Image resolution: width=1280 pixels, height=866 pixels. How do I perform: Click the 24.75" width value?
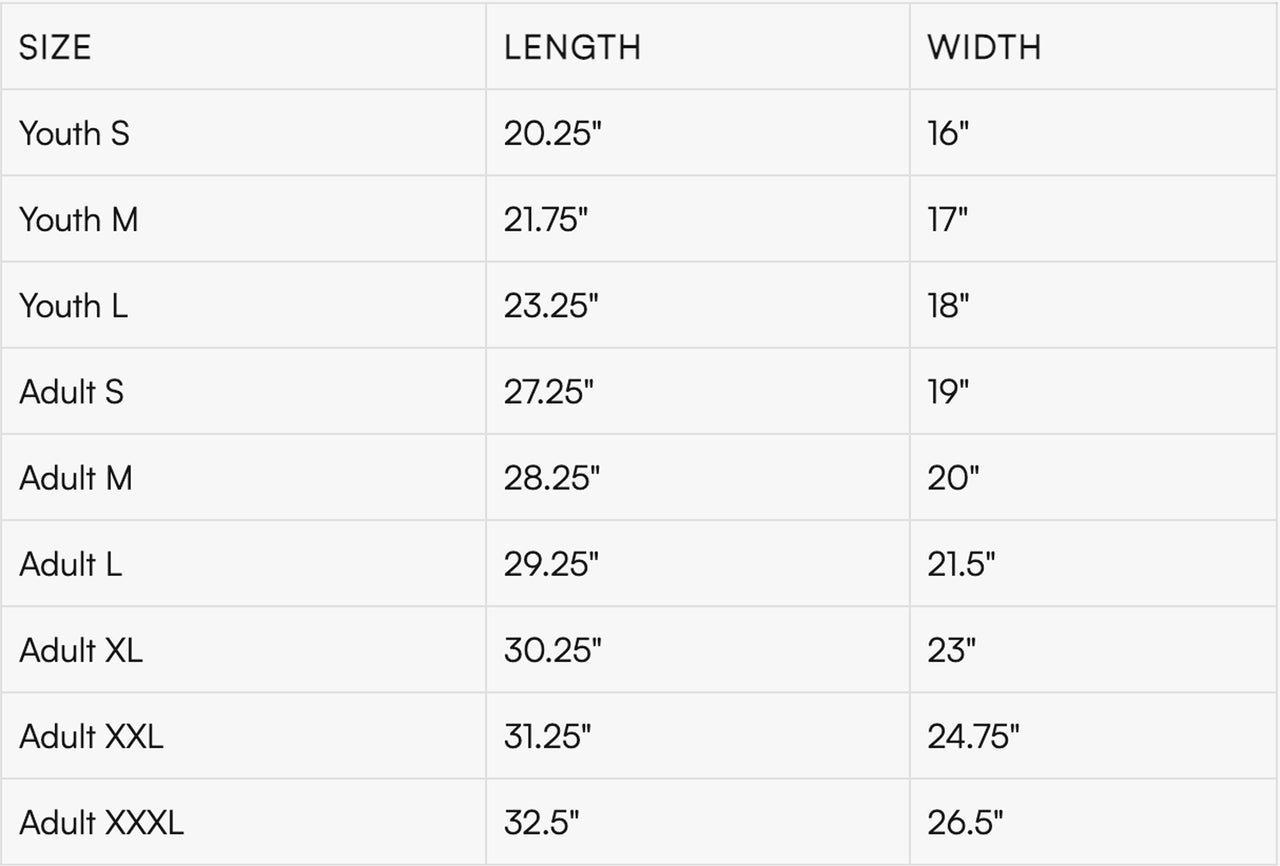973,736
